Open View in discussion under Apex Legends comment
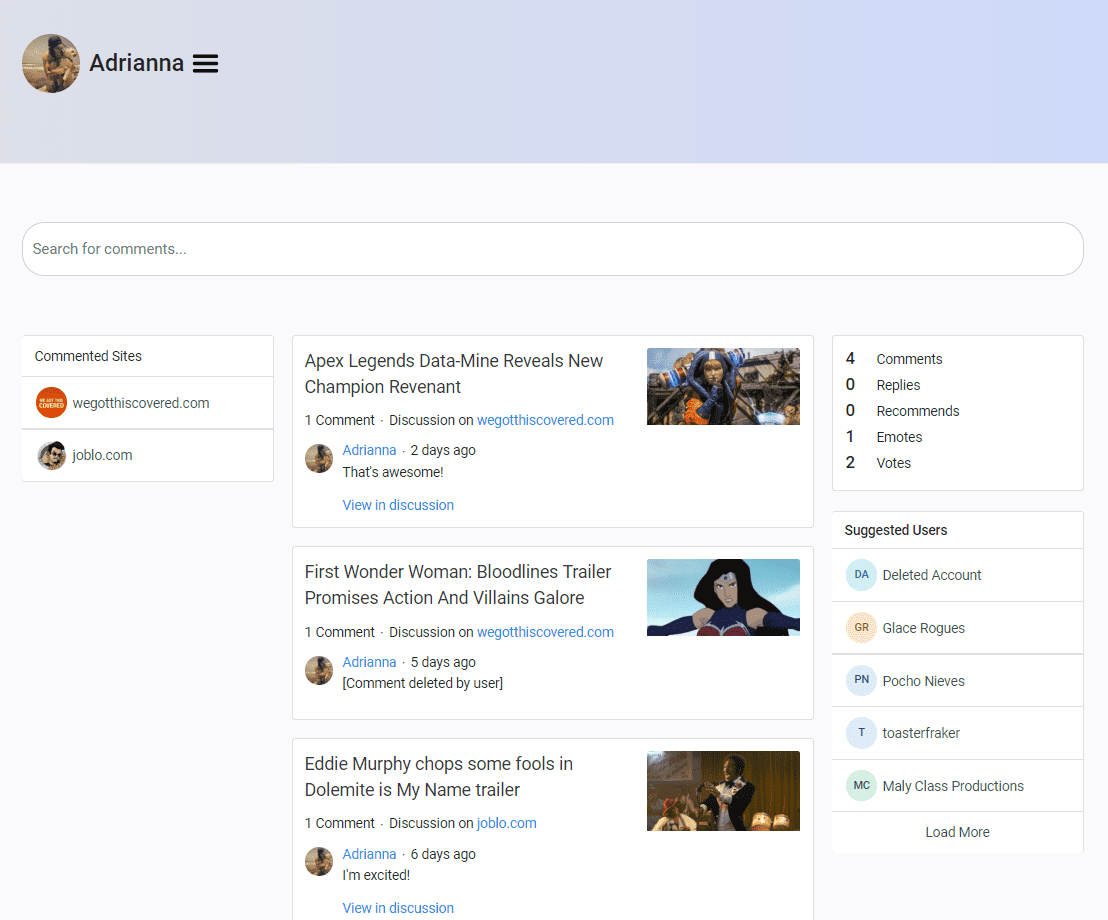Screen dimensions: 1108x920 [398, 505]
